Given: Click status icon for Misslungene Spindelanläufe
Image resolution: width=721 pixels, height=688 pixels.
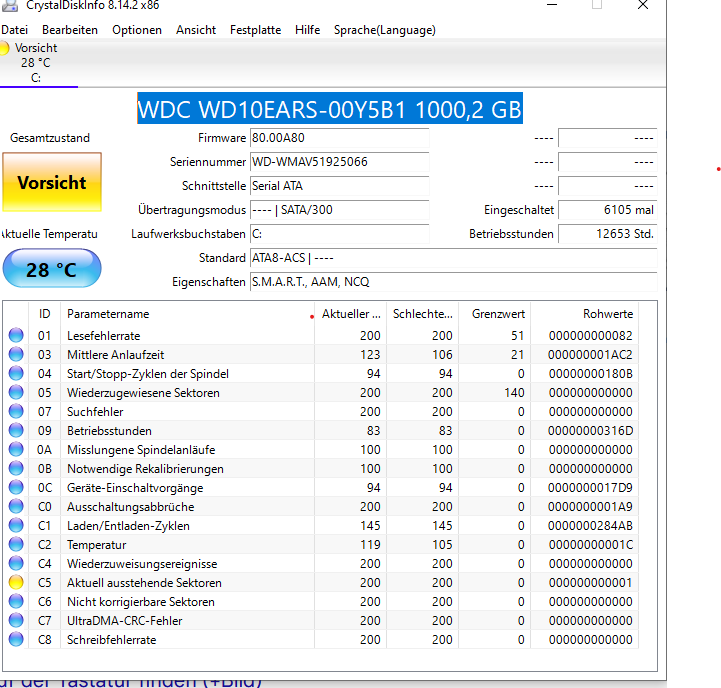Looking at the screenshot, I should (x=16, y=449).
